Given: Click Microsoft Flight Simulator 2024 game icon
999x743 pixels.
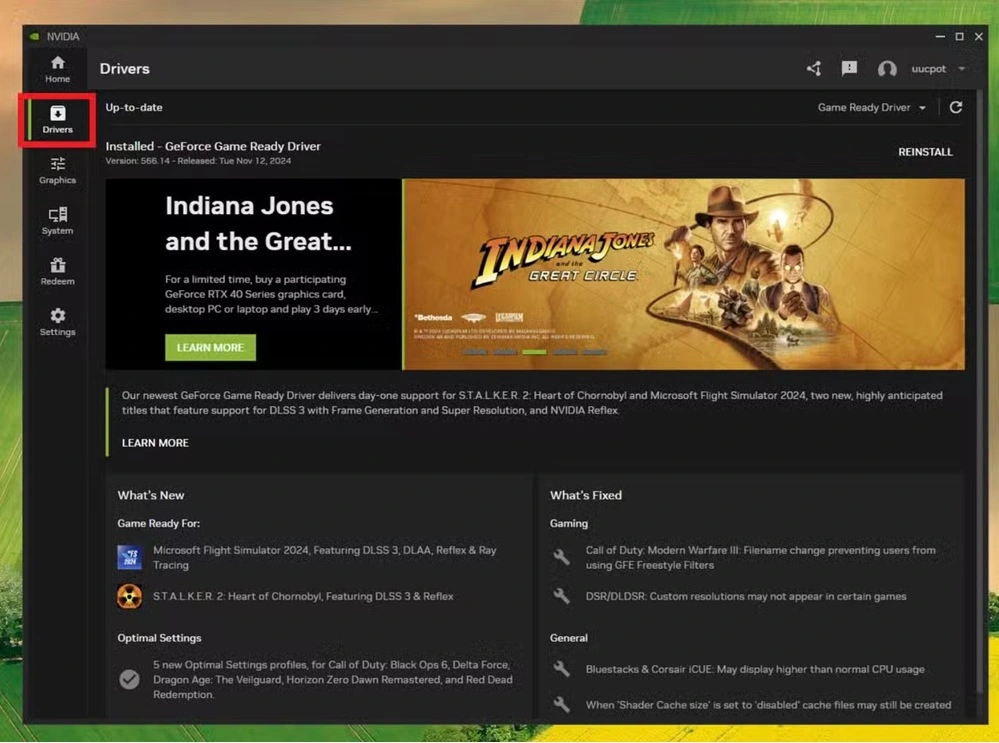Looking at the screenshot, I should click(x=129, y=557).
